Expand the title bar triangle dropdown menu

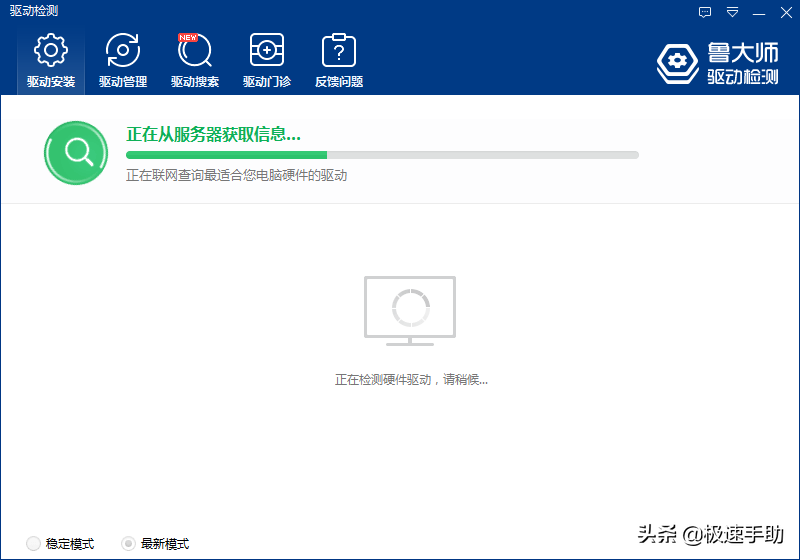[733, 12]
